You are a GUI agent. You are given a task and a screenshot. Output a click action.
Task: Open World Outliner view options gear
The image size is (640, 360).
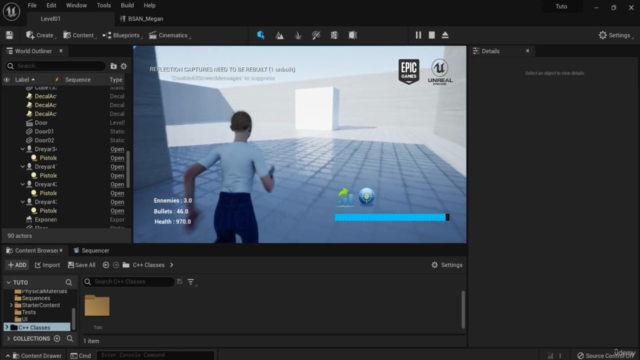124,66
